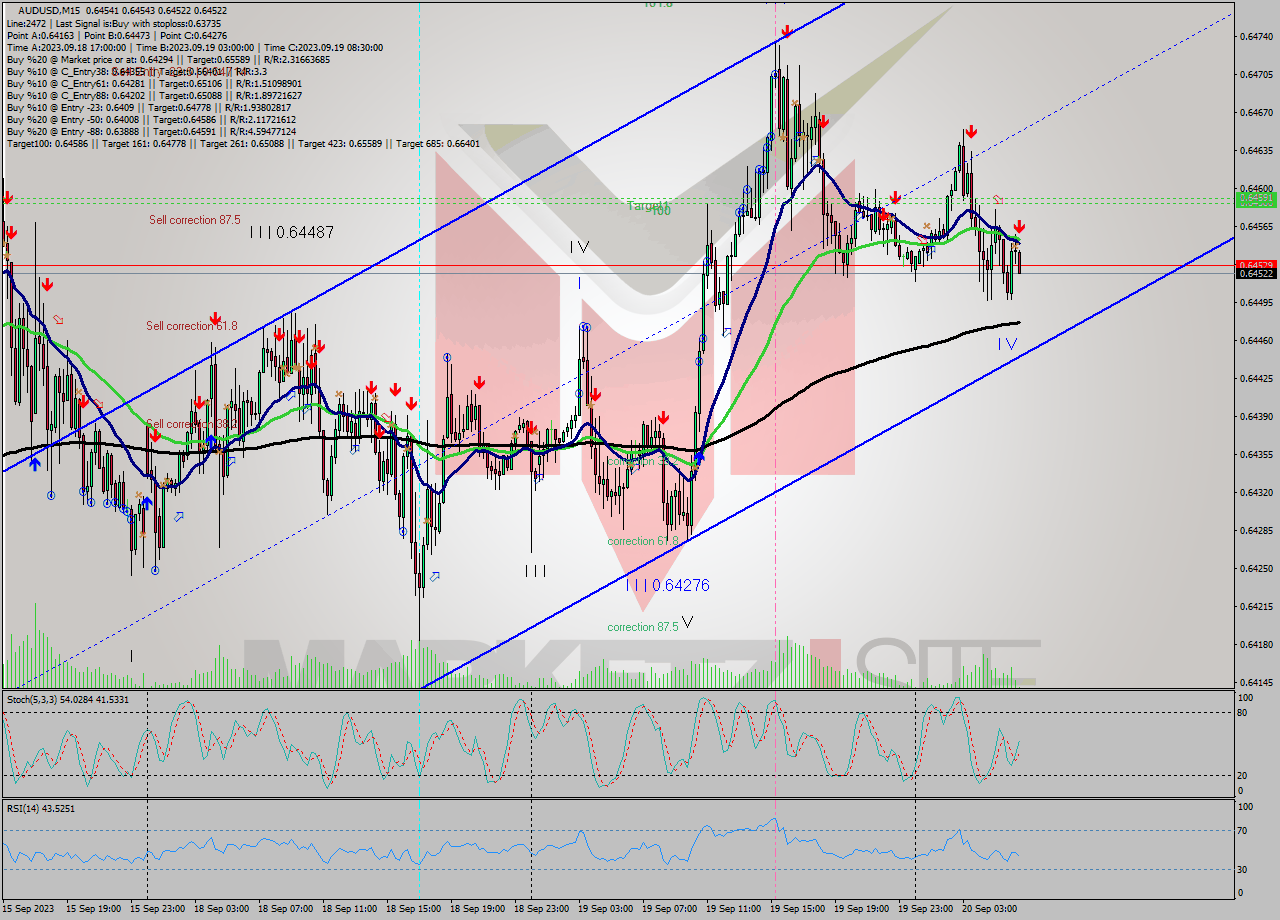Select the red sell arrow above highest peak
The height and width of the screenshot is (920, 1280).
[x=786, y=32]
